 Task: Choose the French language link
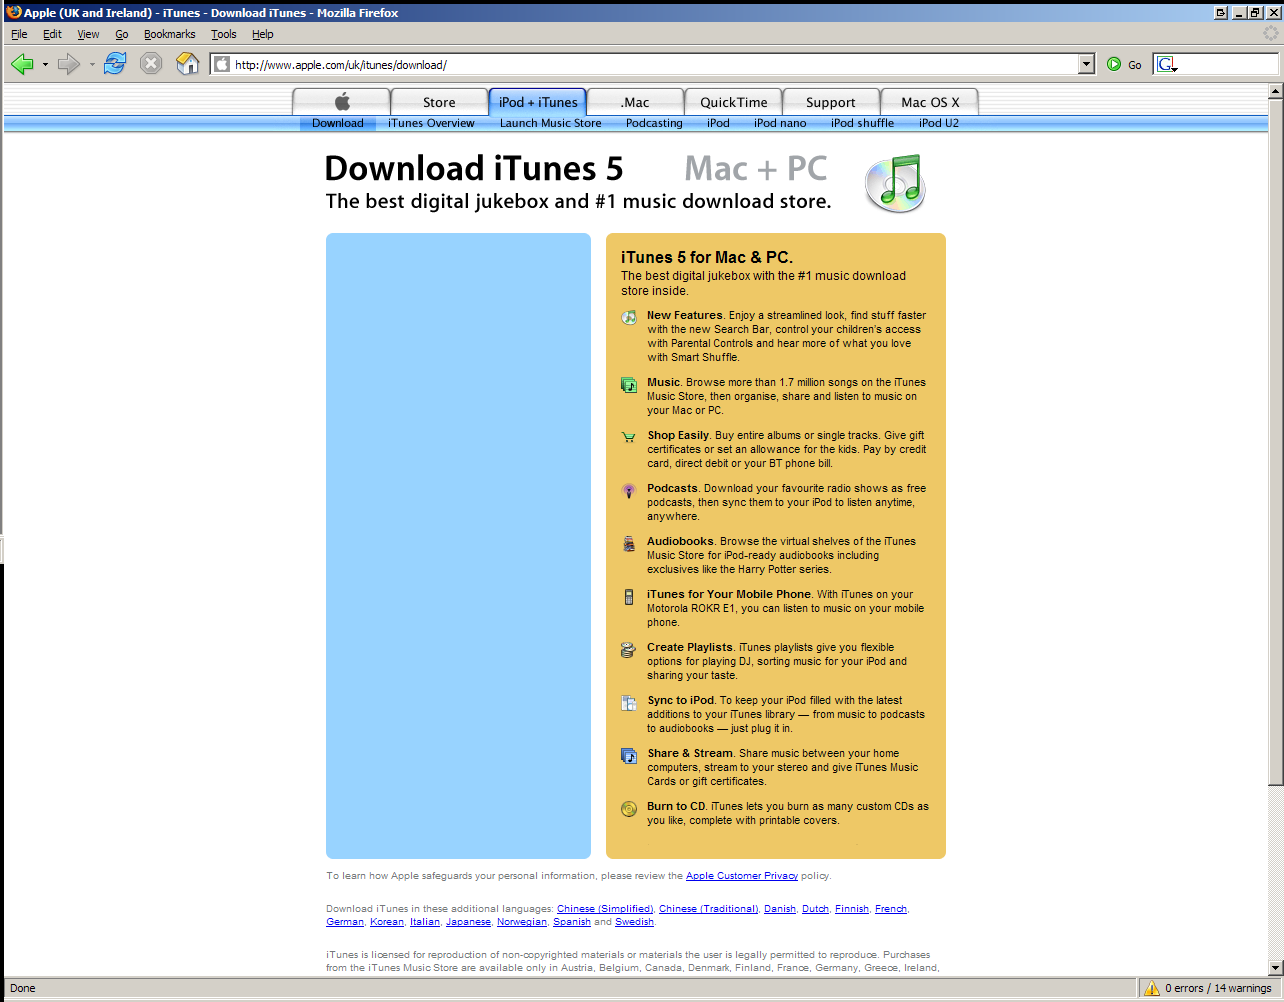tap(891, 909)
